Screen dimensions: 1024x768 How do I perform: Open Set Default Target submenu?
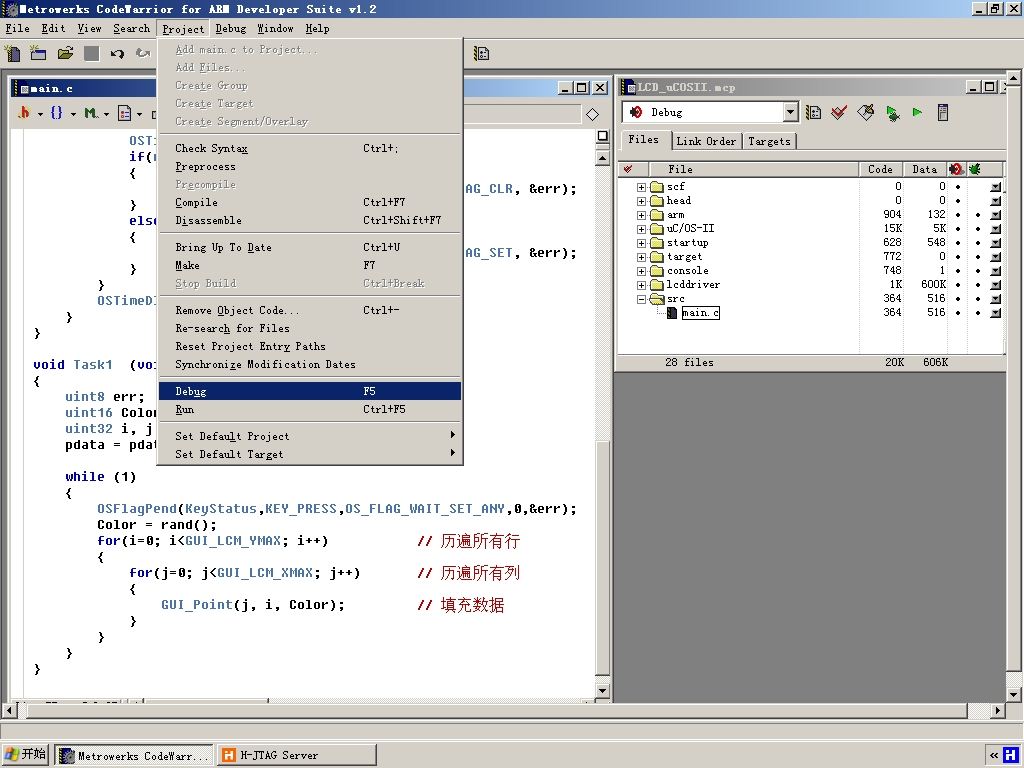click(x=310, y=454)
